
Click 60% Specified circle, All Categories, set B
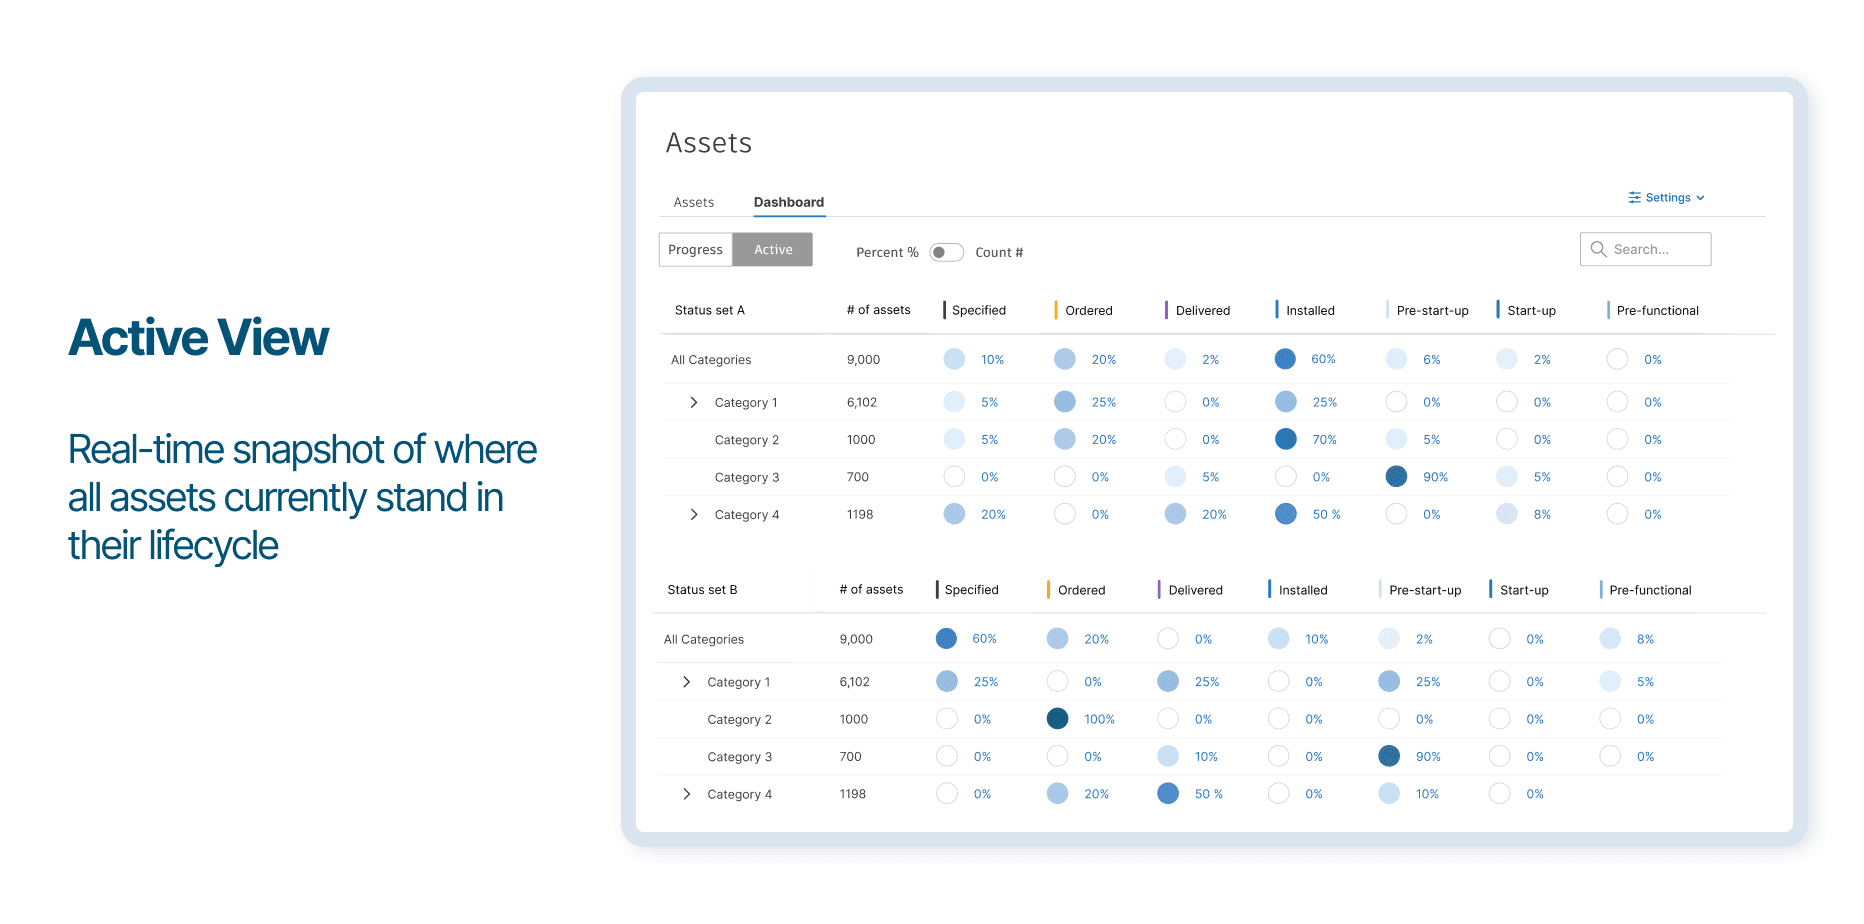pyautogui.click(x=946, y=639)
